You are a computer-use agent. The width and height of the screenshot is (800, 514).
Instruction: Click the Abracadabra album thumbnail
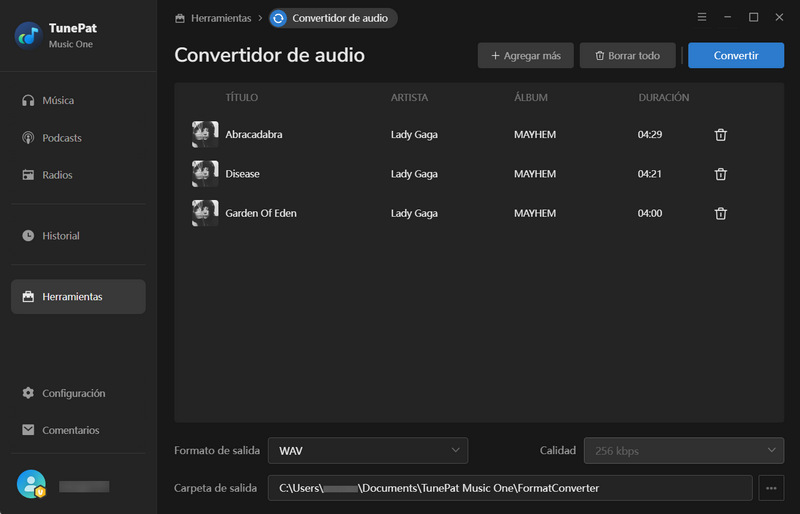(x=205, y=134)
